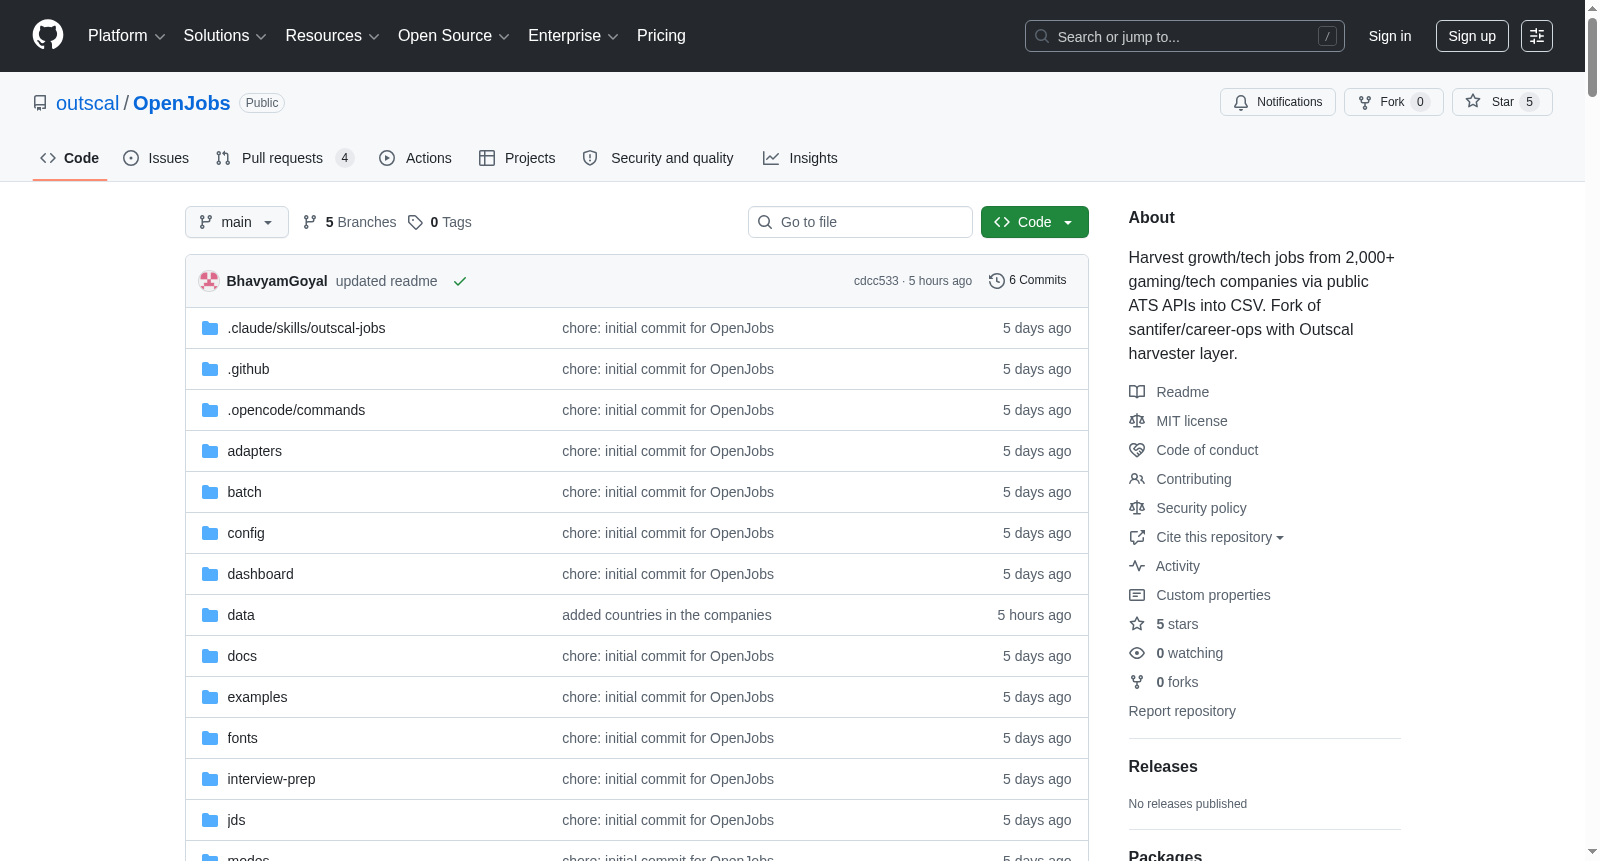This screenshot has height=861, width=1600.
Task: Click the adapters folder icon
Action: point(210,451)
